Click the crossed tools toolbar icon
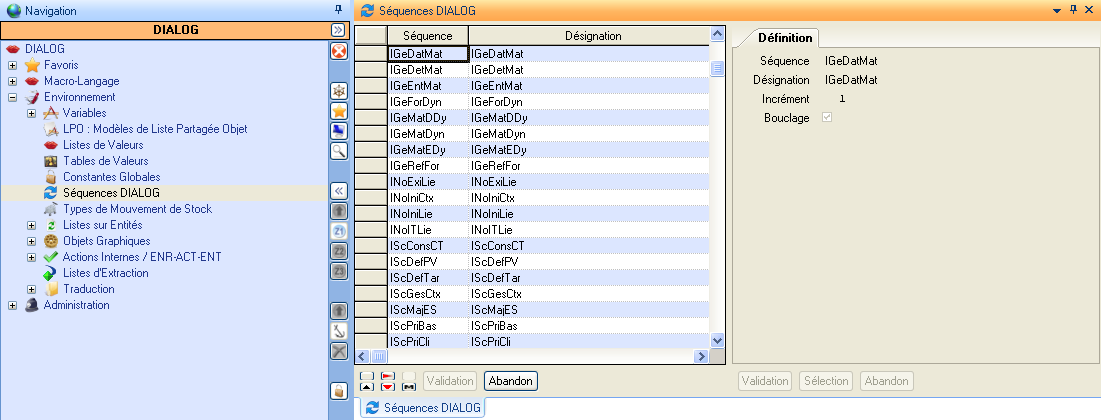The image size is (1101, 420). pos(339,351)
